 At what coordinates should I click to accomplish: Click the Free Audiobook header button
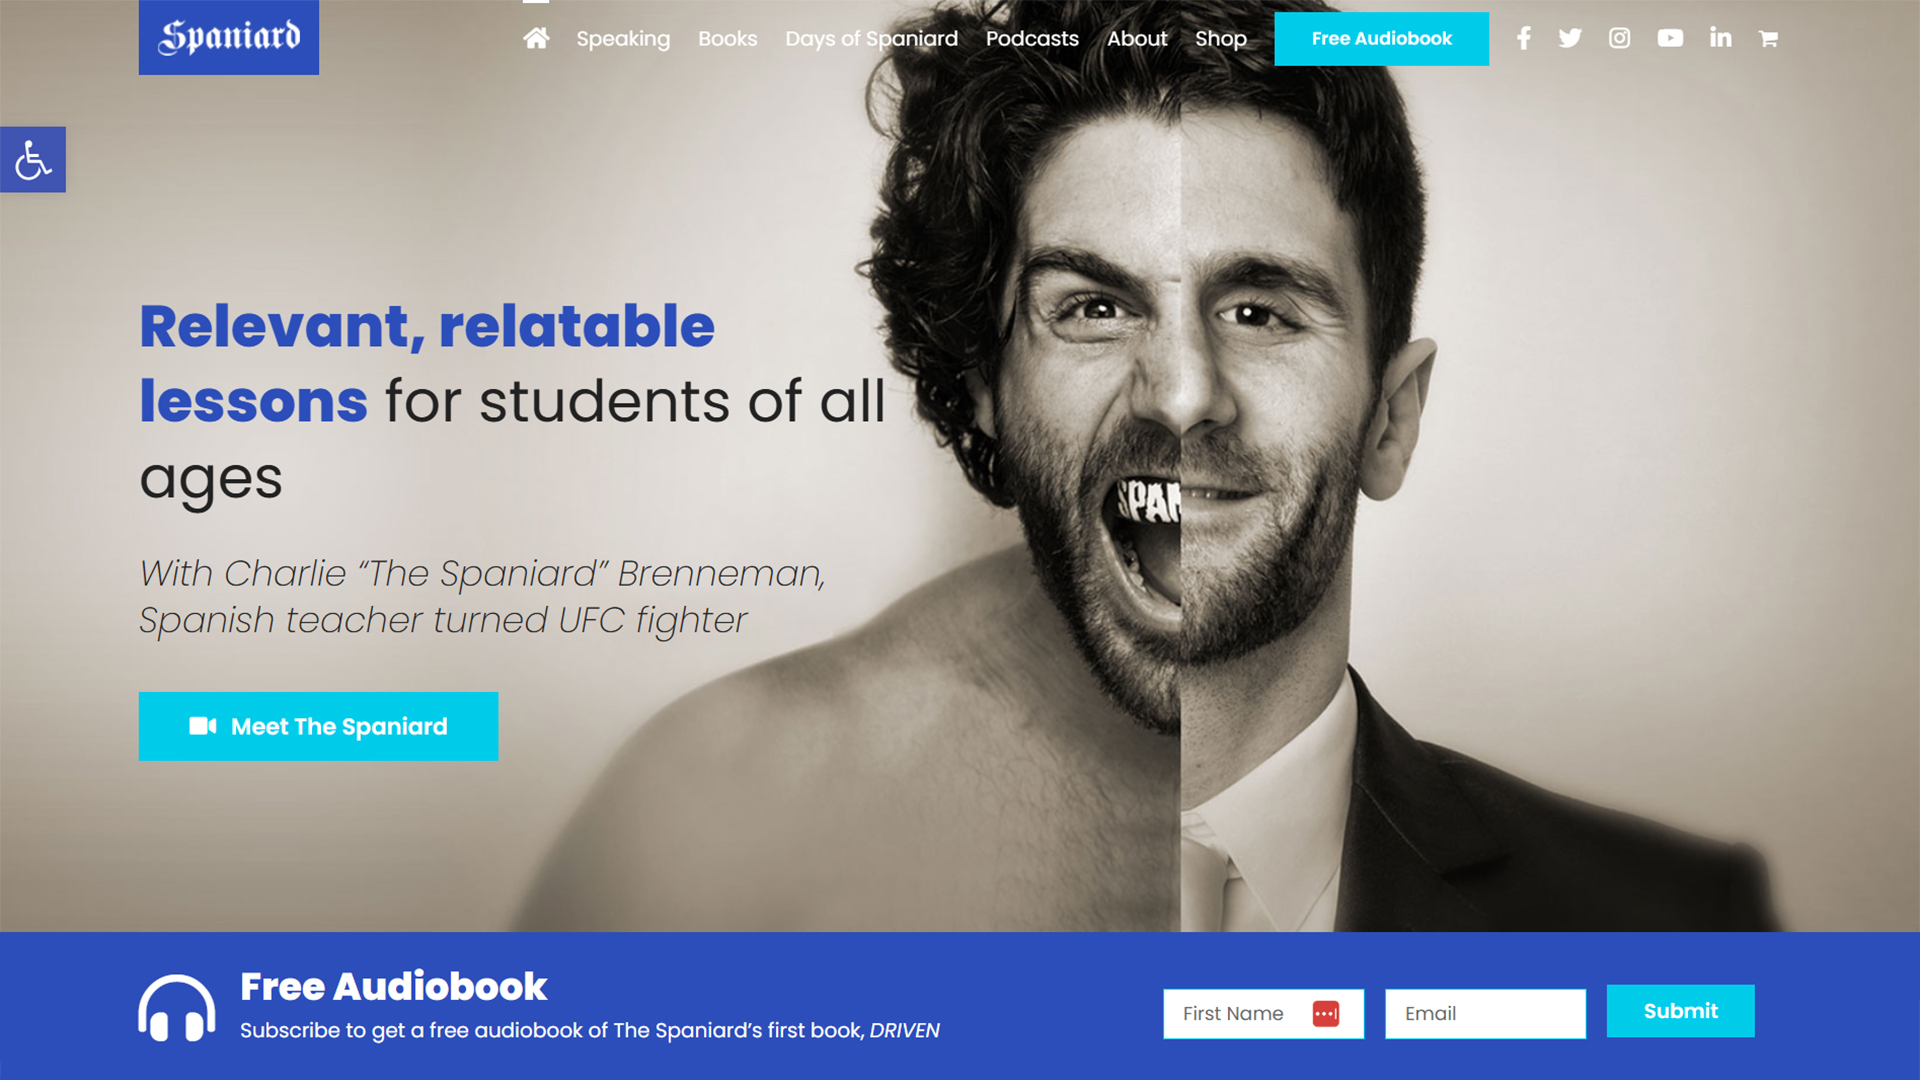coord(1381,39)
